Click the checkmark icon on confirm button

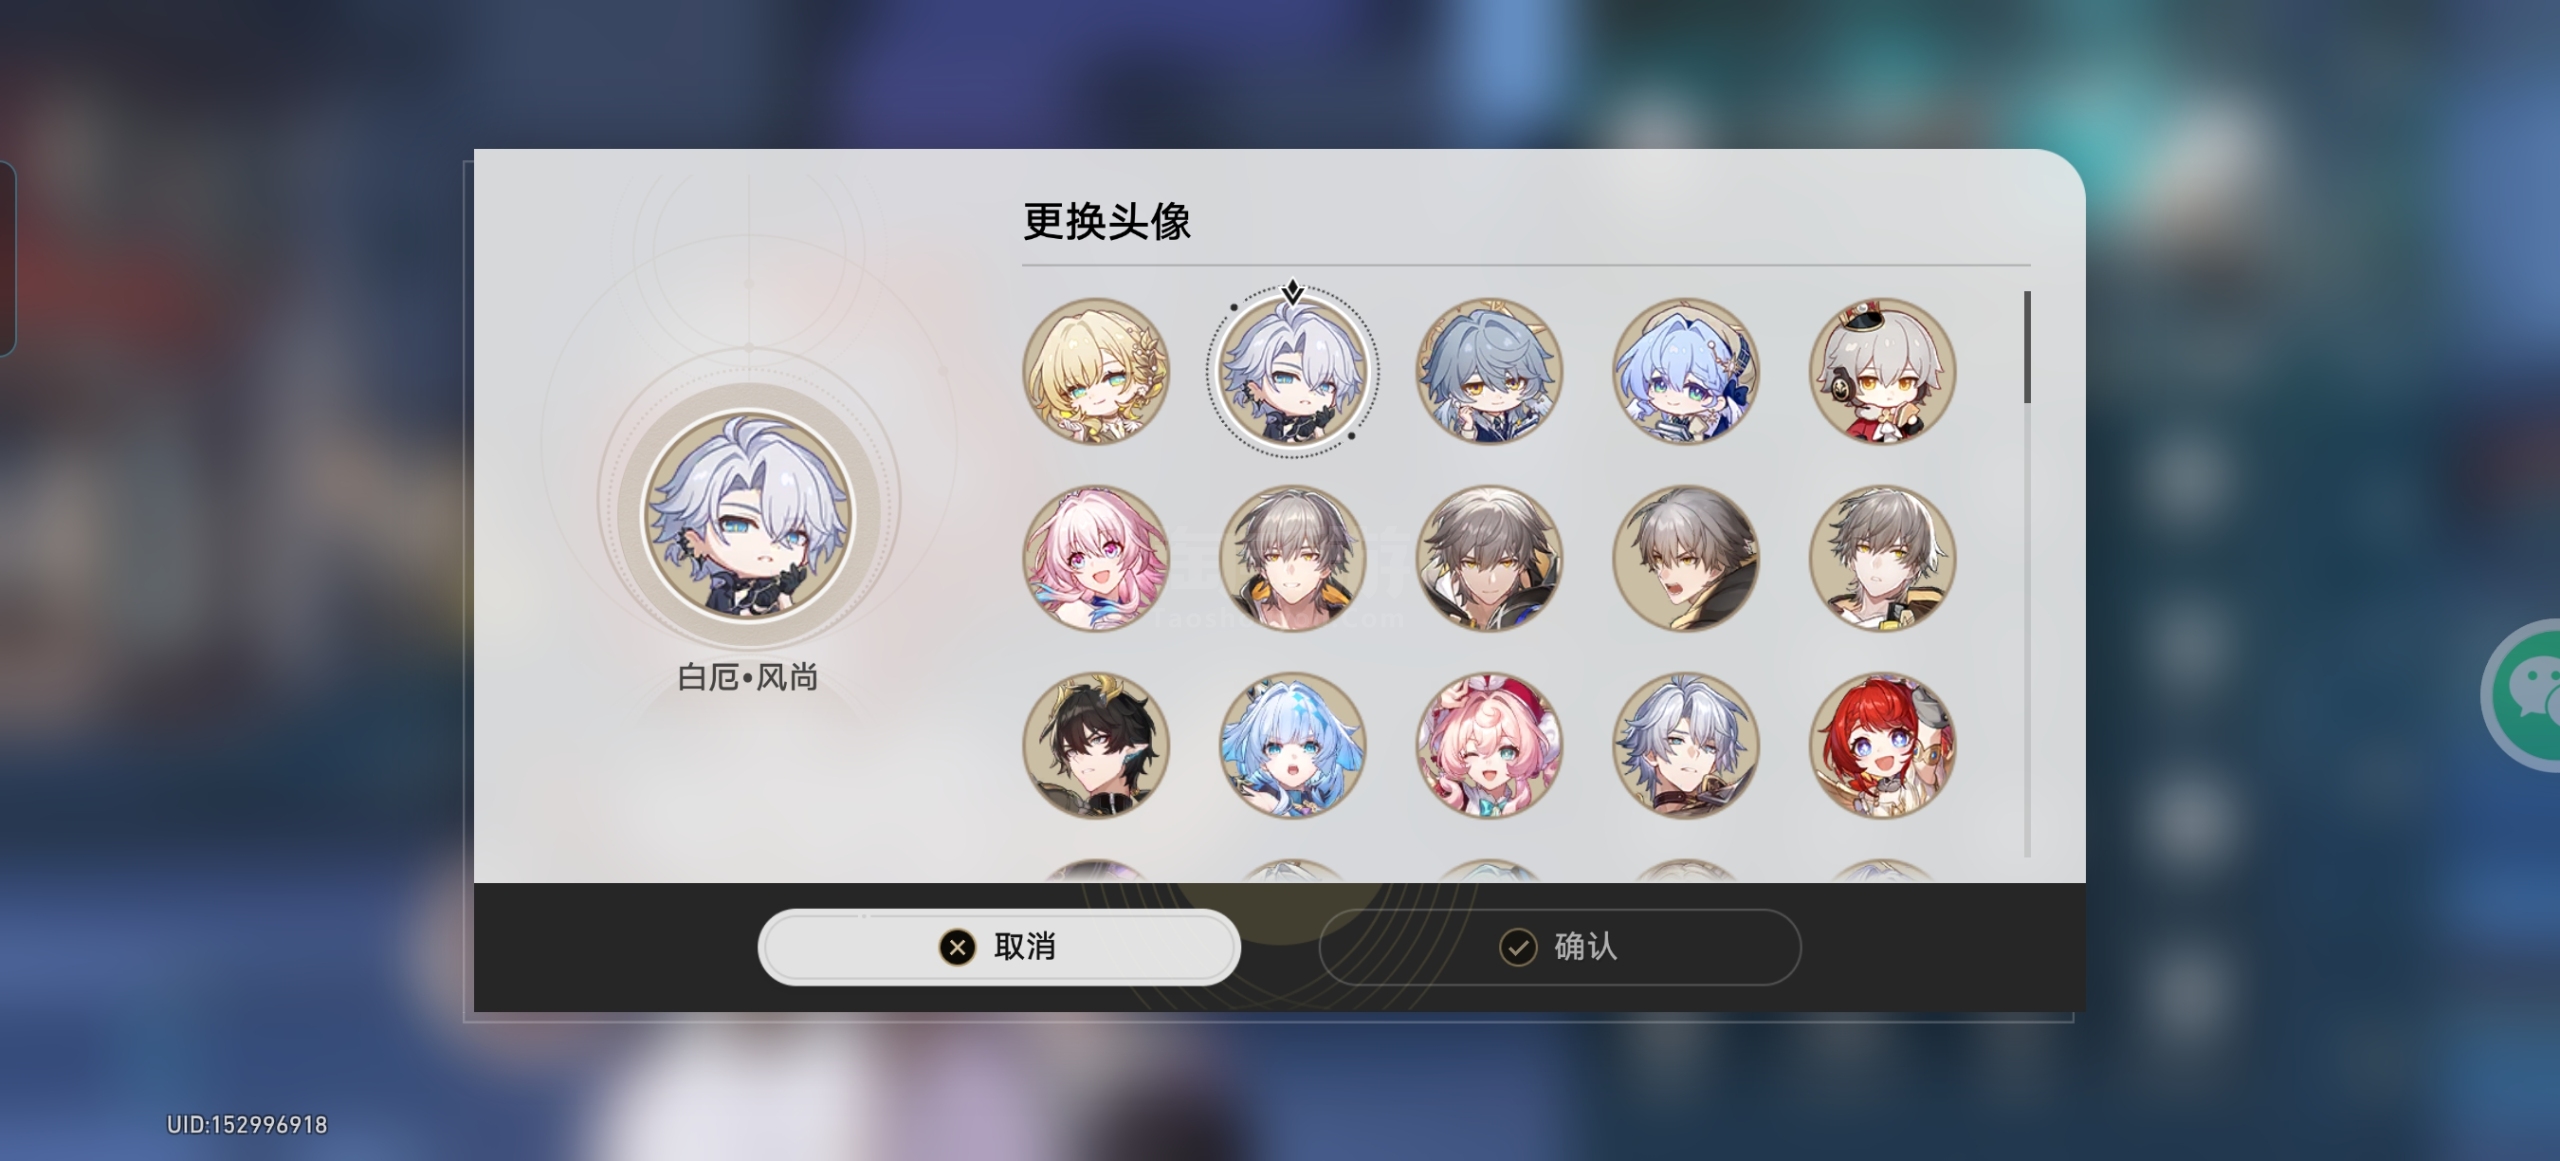[1518, 946]
